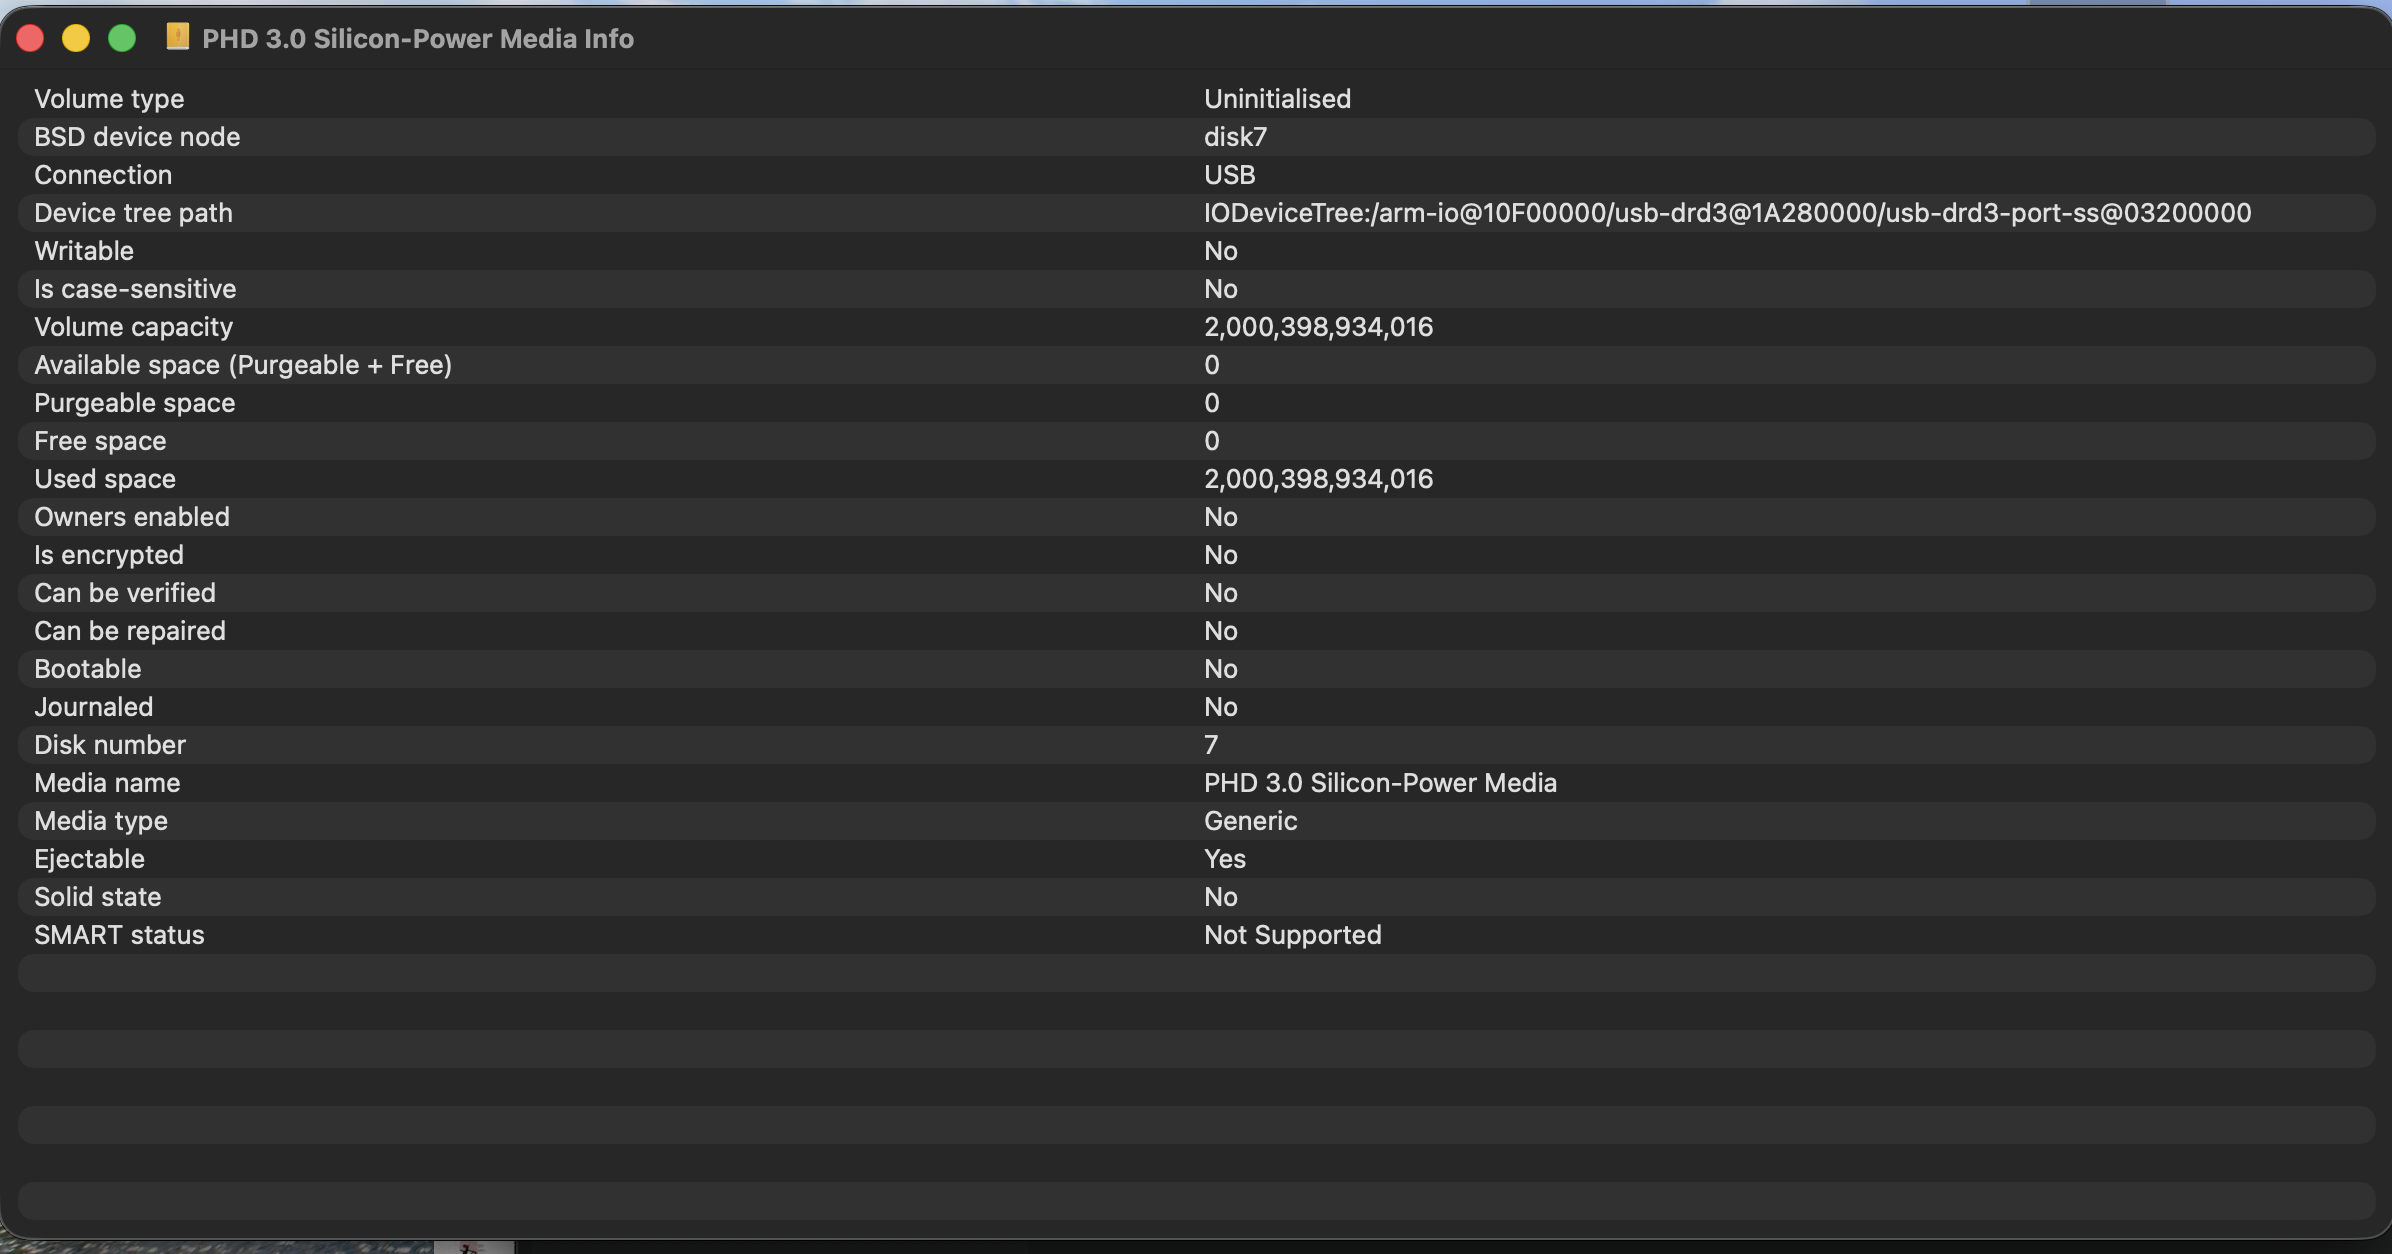Select the Connection USB row
The height and width of the screenshot is (1254, 2392).
click(103, 175)
